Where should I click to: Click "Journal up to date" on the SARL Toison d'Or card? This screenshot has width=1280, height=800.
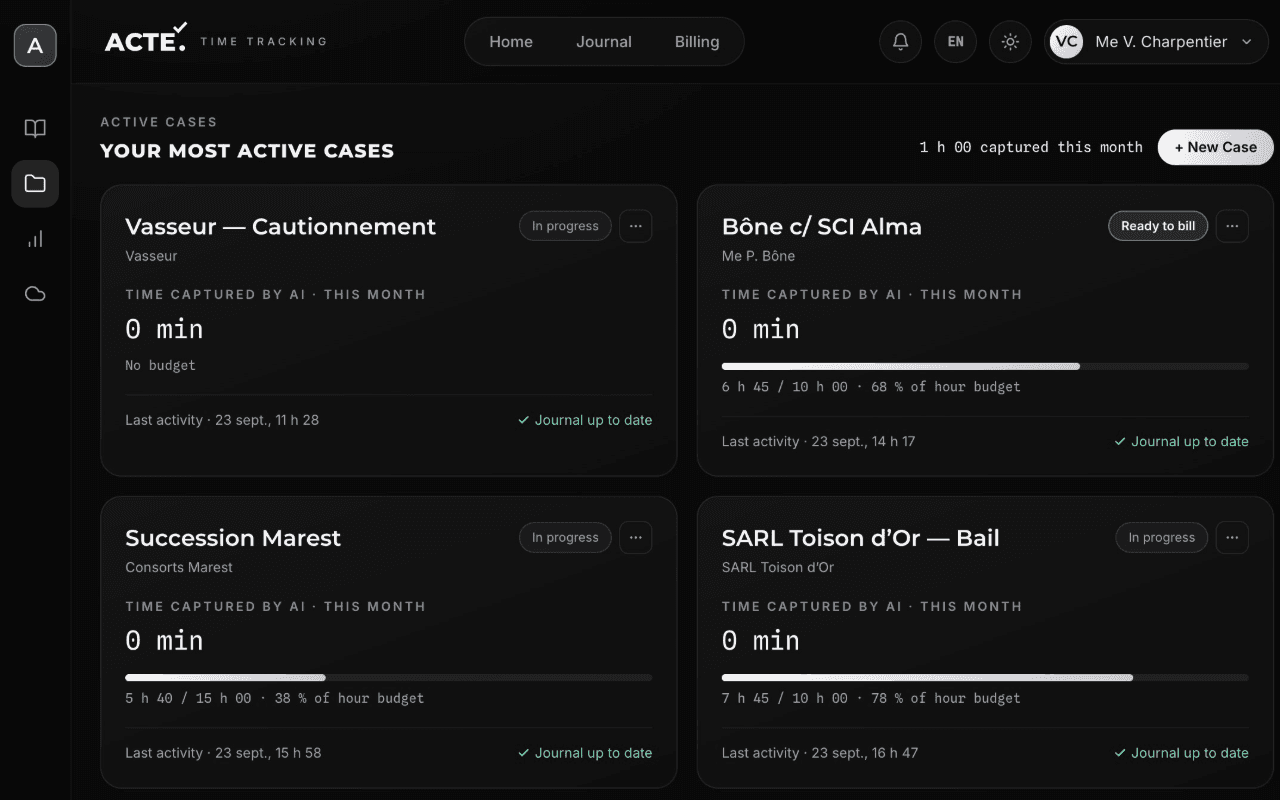tap(1181, 753)
